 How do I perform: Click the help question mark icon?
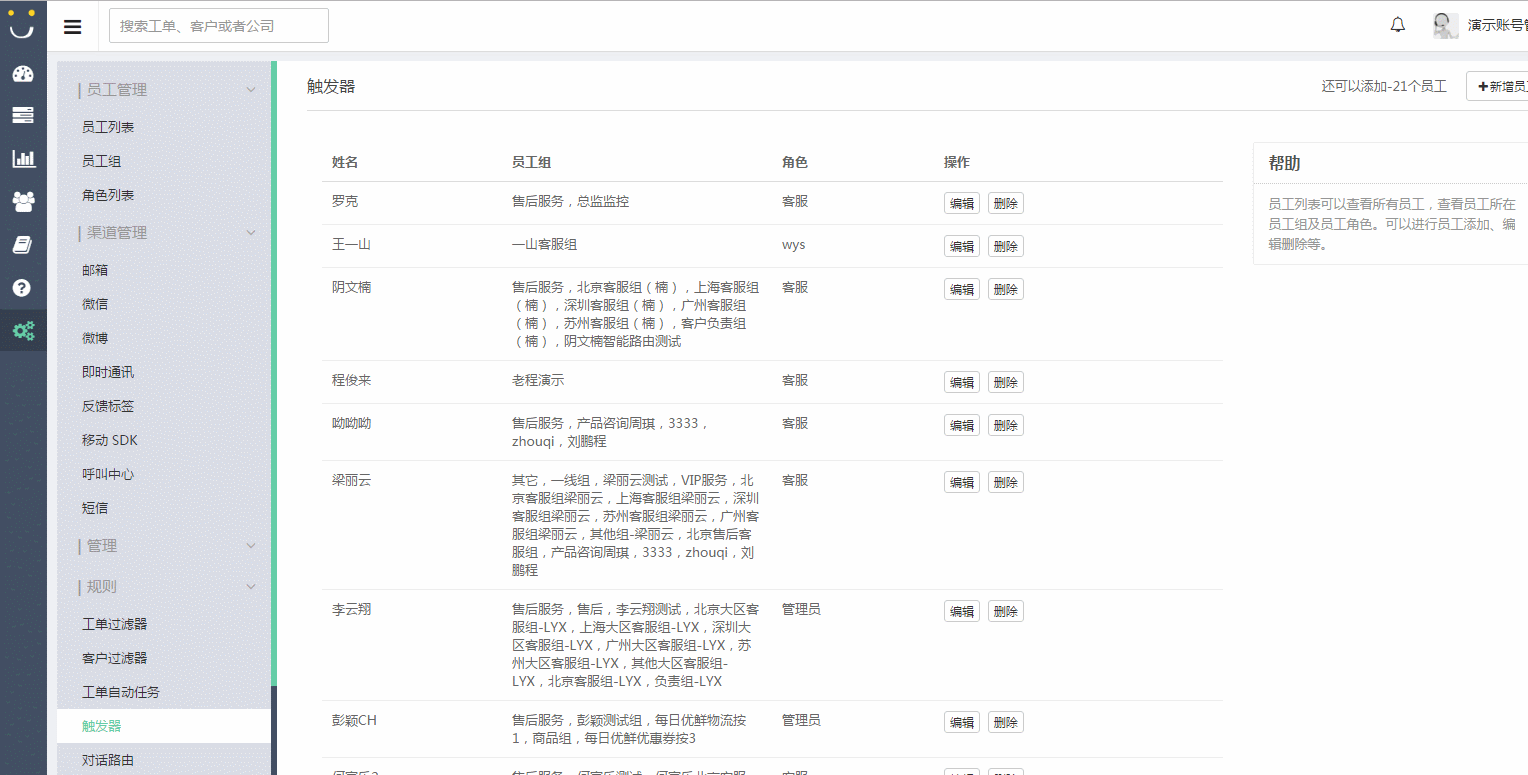23,288
